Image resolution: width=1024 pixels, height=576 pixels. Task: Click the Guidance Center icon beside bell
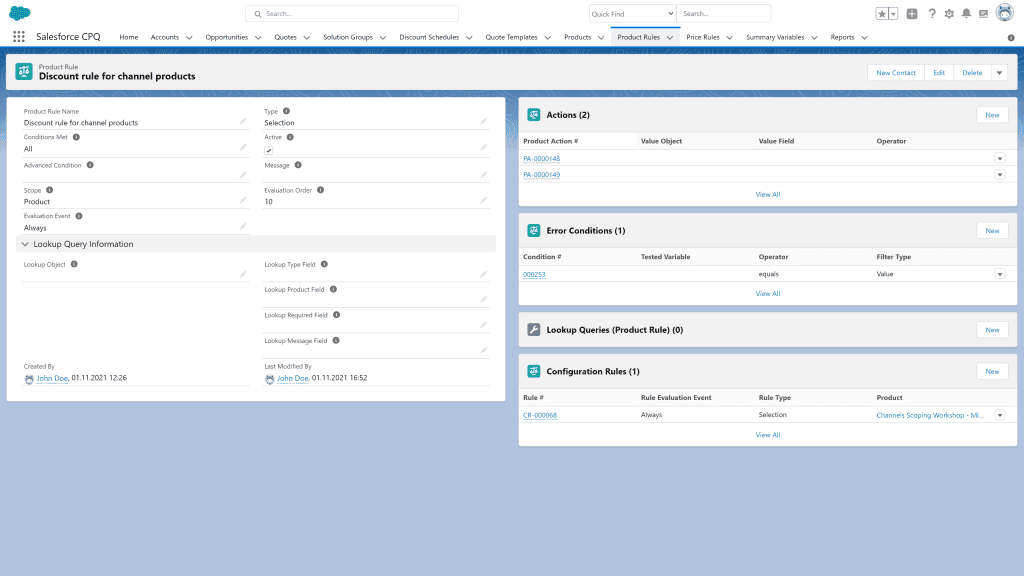(984, 14)
